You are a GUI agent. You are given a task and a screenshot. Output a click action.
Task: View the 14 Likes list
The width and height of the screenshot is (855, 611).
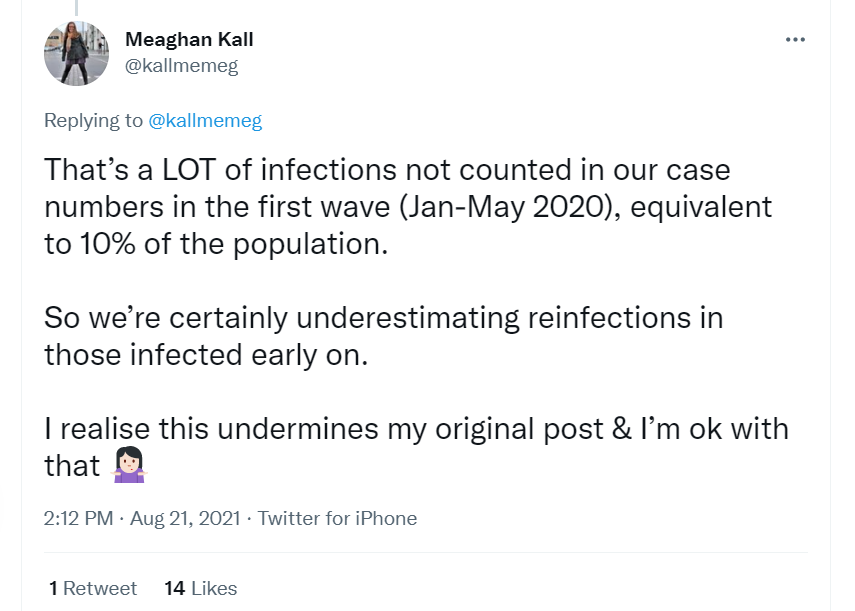point(200,589)
